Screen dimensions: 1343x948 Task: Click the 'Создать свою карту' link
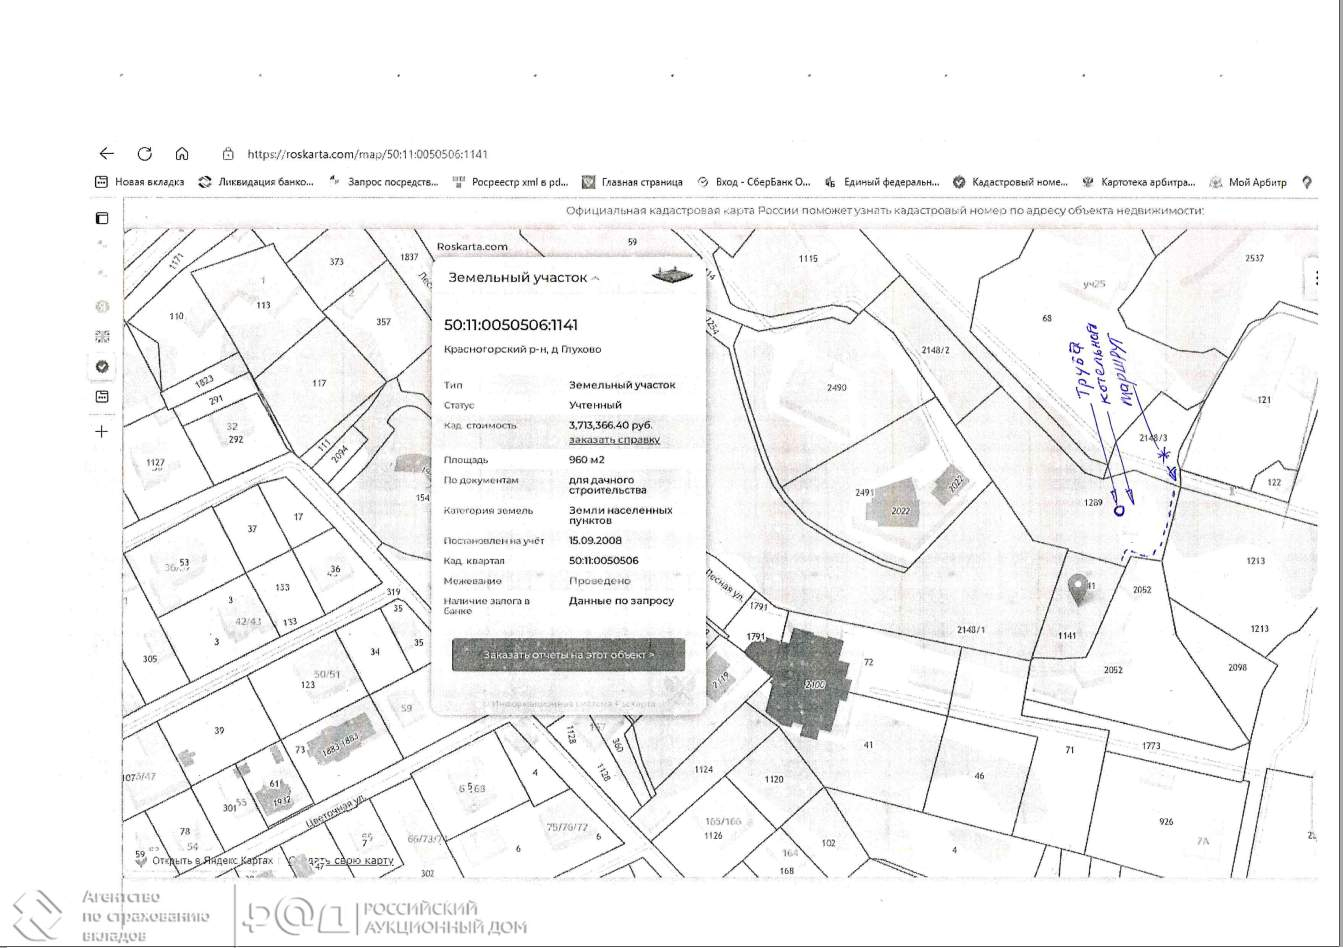point(340,860)
